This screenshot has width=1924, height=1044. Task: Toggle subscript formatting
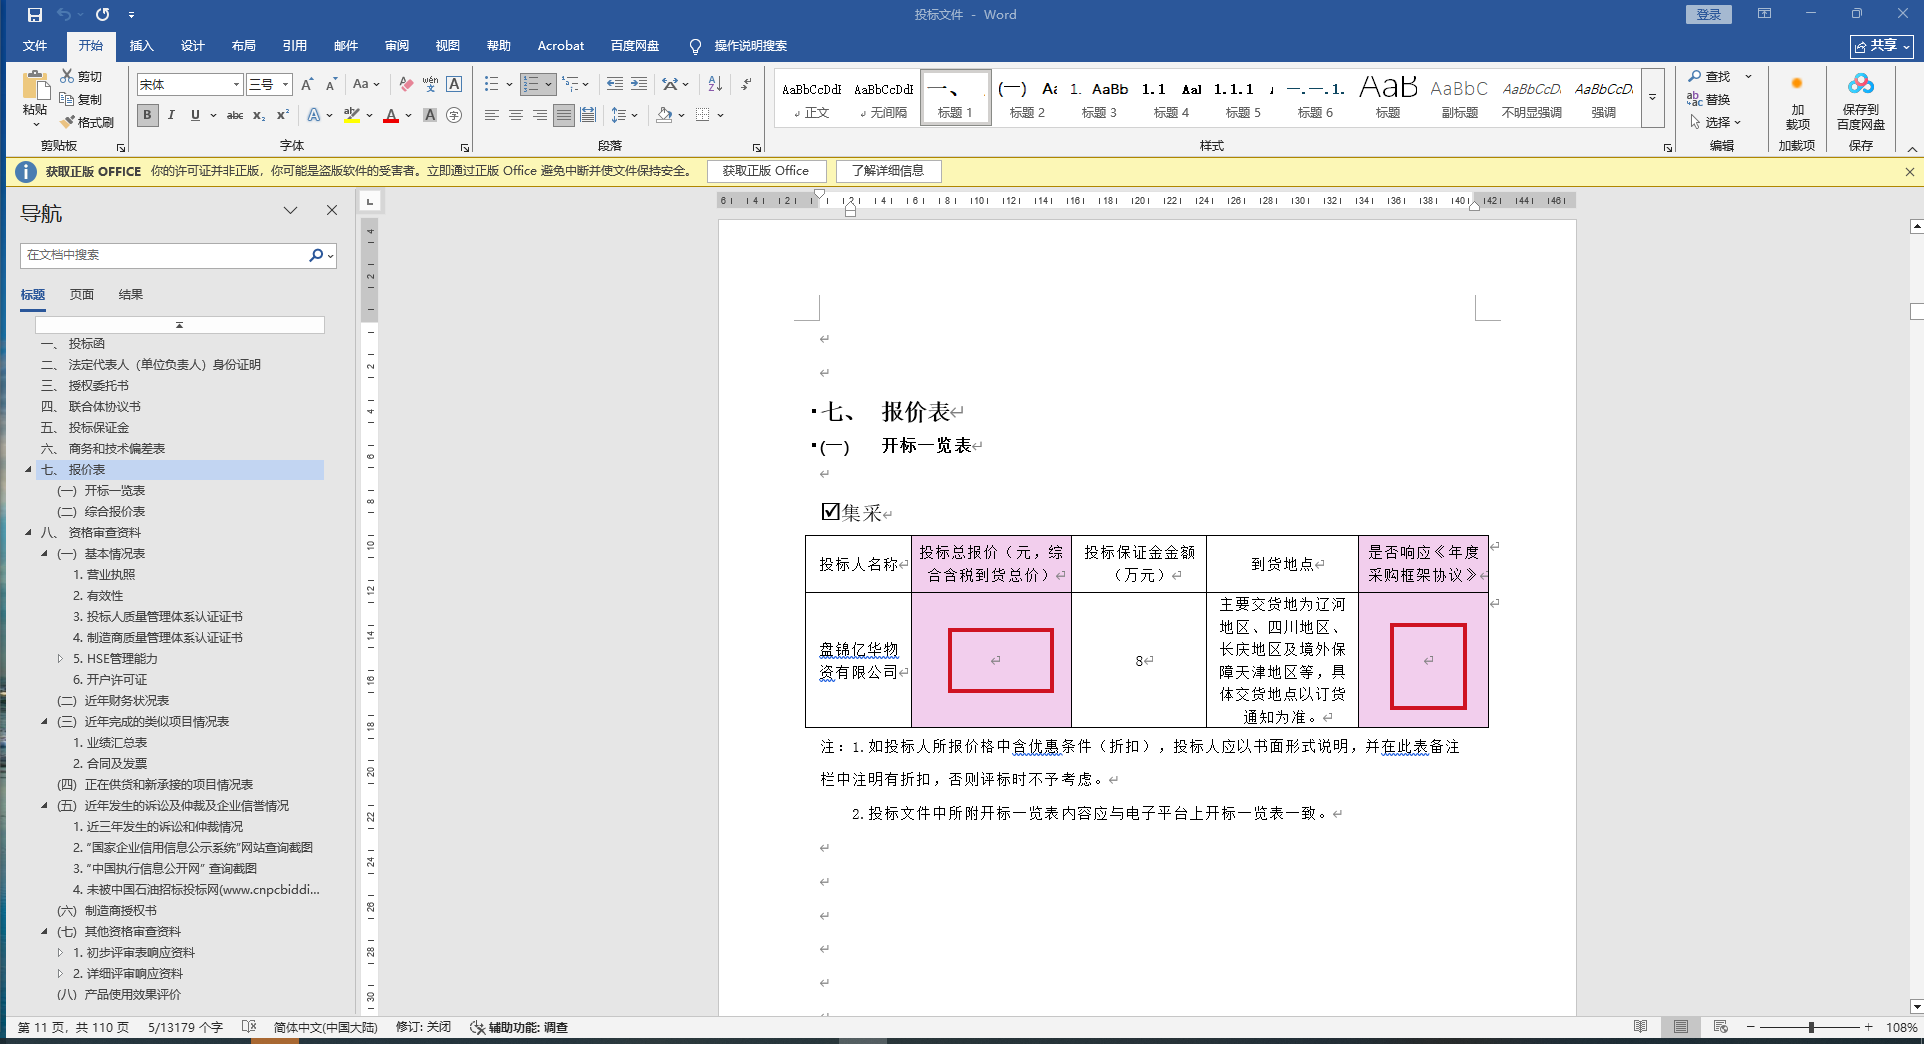point(259,115)
